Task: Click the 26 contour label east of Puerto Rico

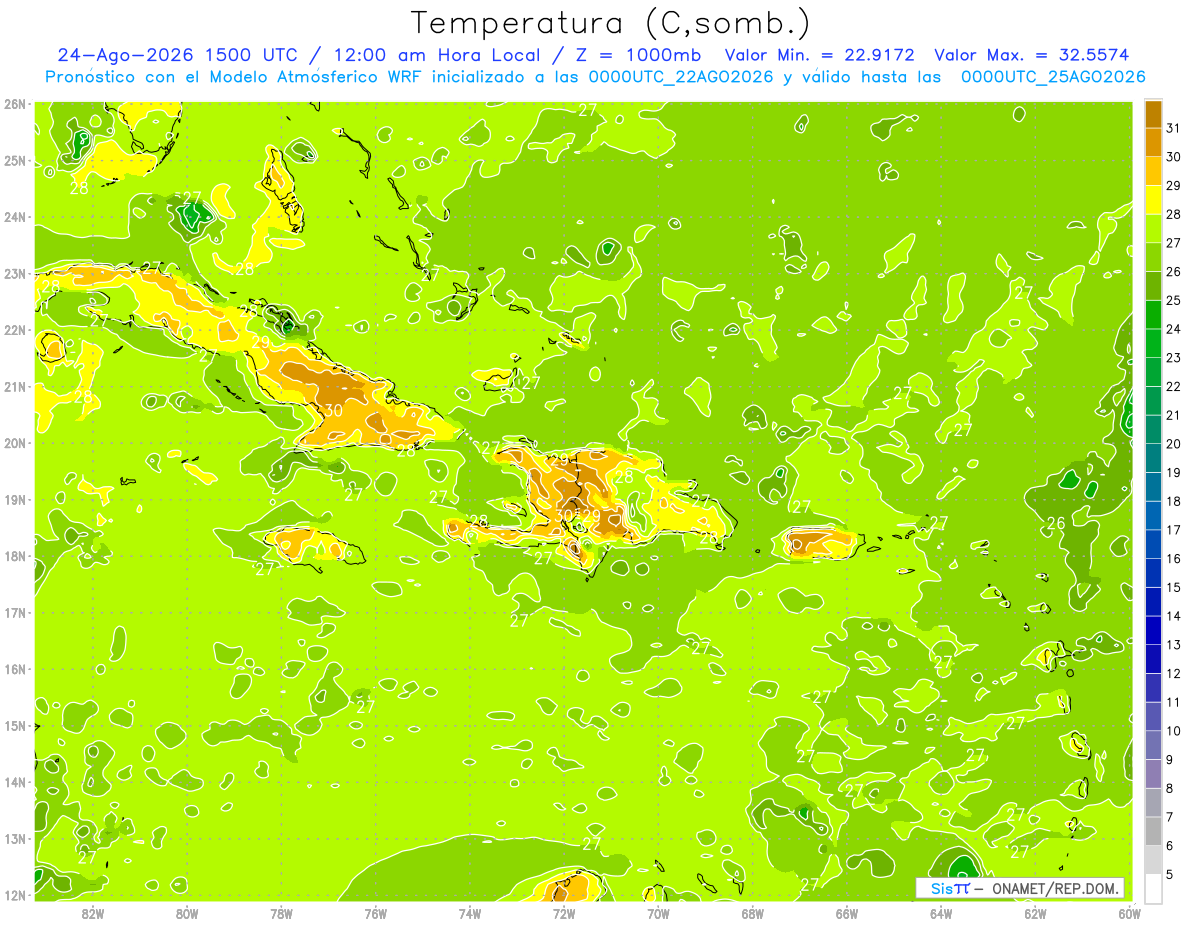Action: pos(1055,523)
